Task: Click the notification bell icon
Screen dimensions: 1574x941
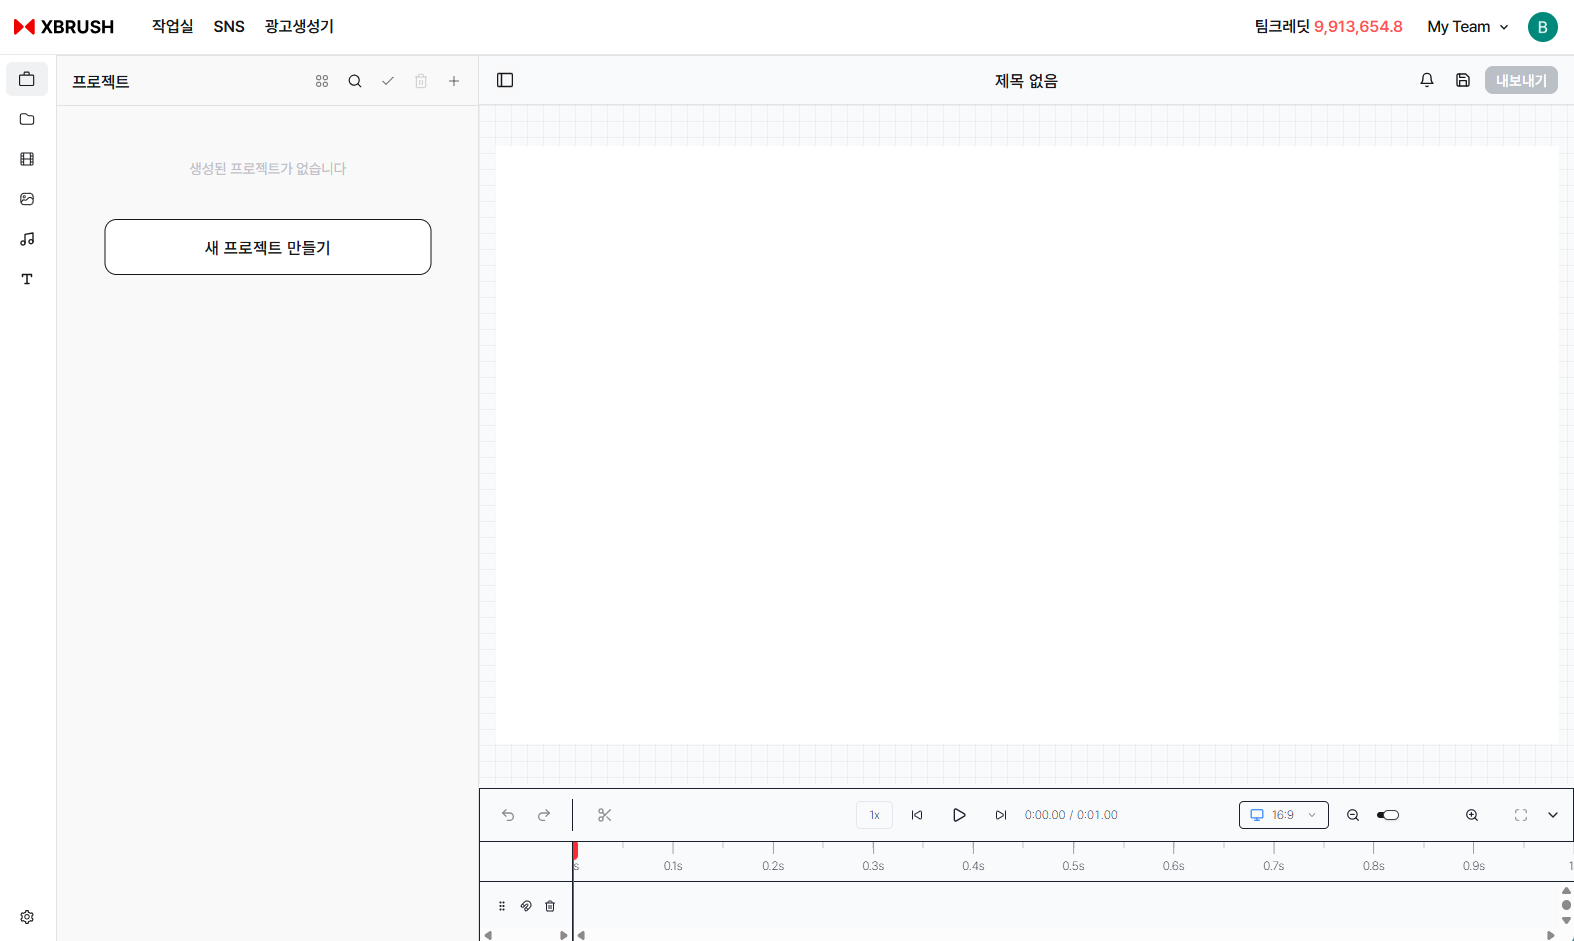Action: 1427,80
